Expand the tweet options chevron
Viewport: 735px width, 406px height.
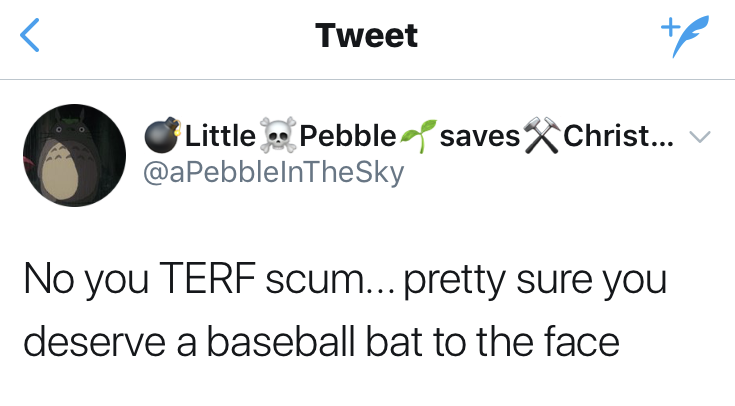702,137
